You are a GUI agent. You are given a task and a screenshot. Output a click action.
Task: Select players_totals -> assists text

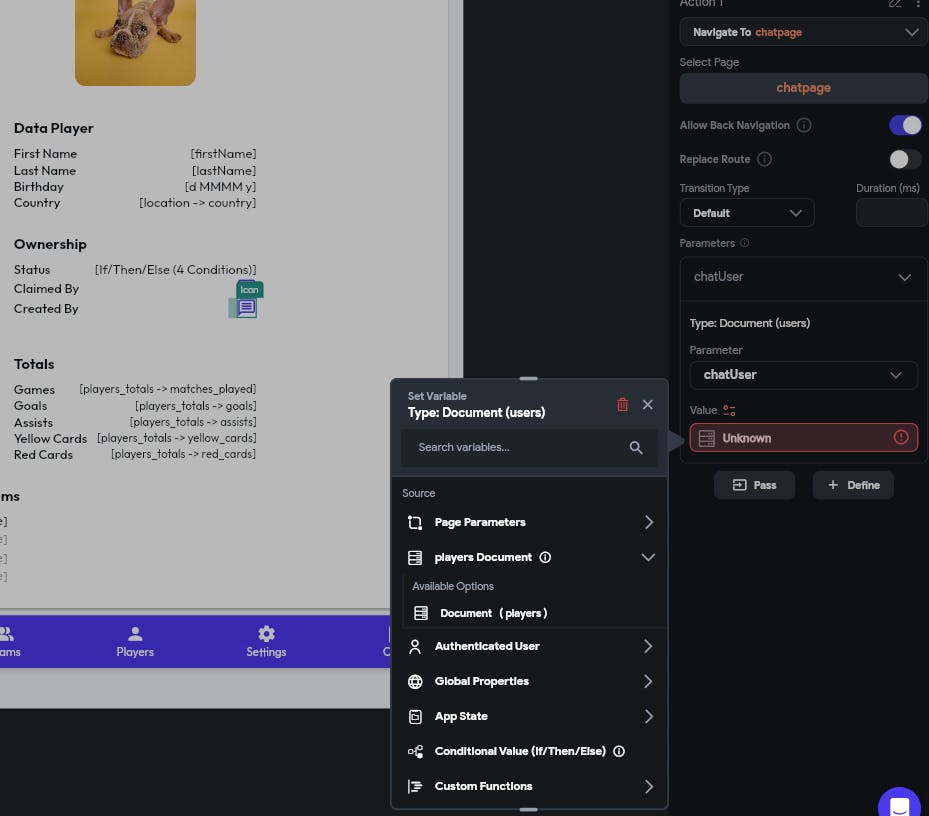coord(193,422)
